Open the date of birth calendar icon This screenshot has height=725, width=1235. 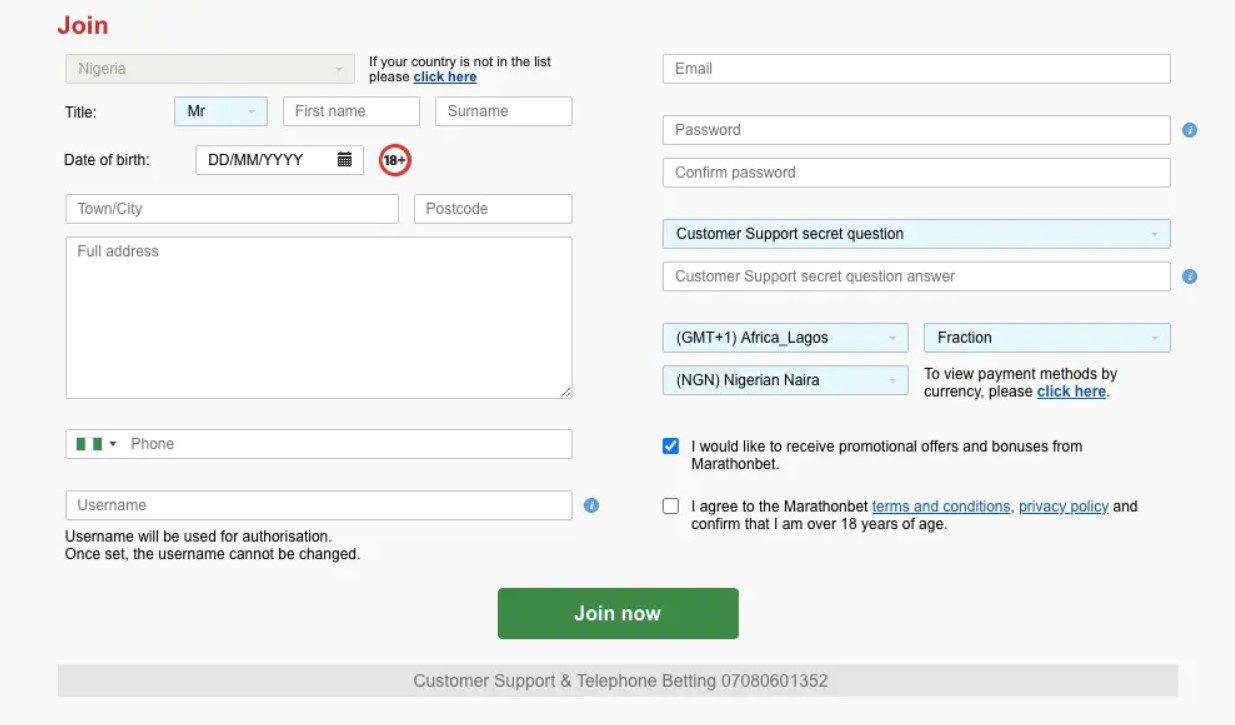click(344, 159)
